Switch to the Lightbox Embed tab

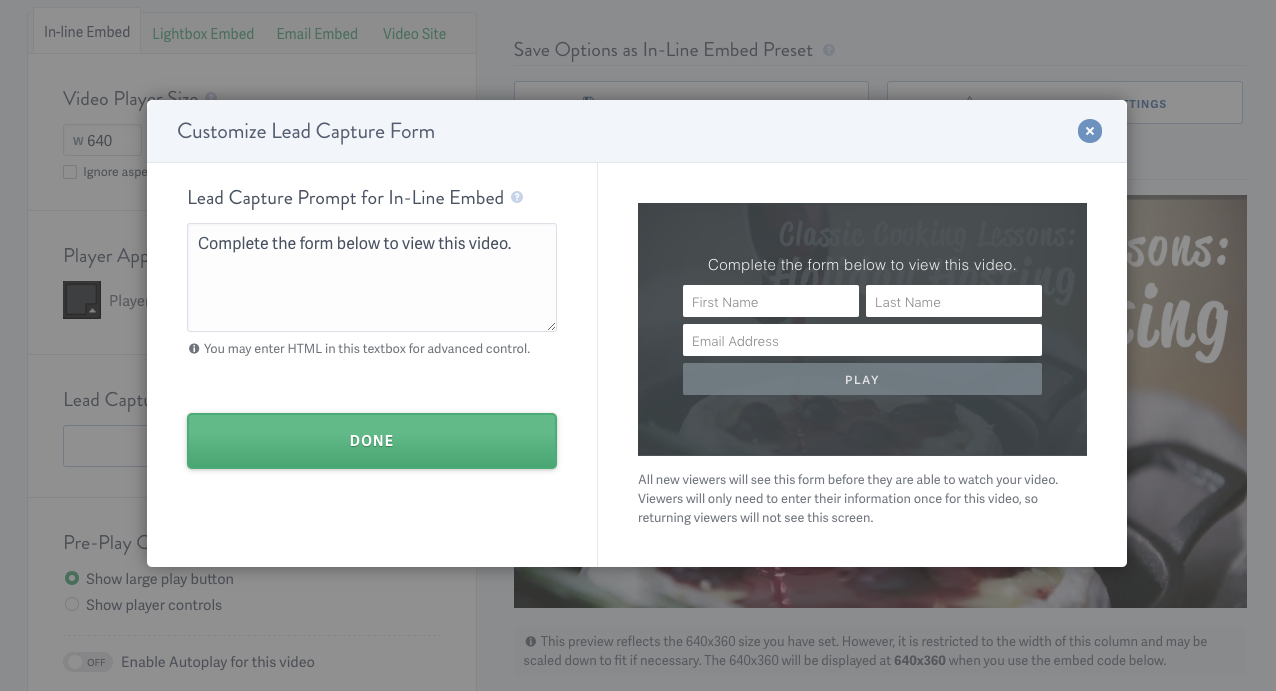[x=203, y=33]
